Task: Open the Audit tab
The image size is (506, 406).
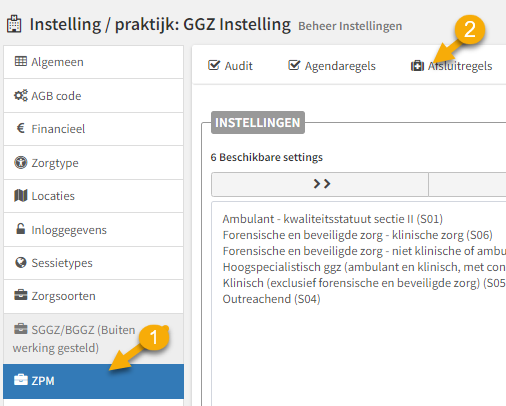Action: 230,66
